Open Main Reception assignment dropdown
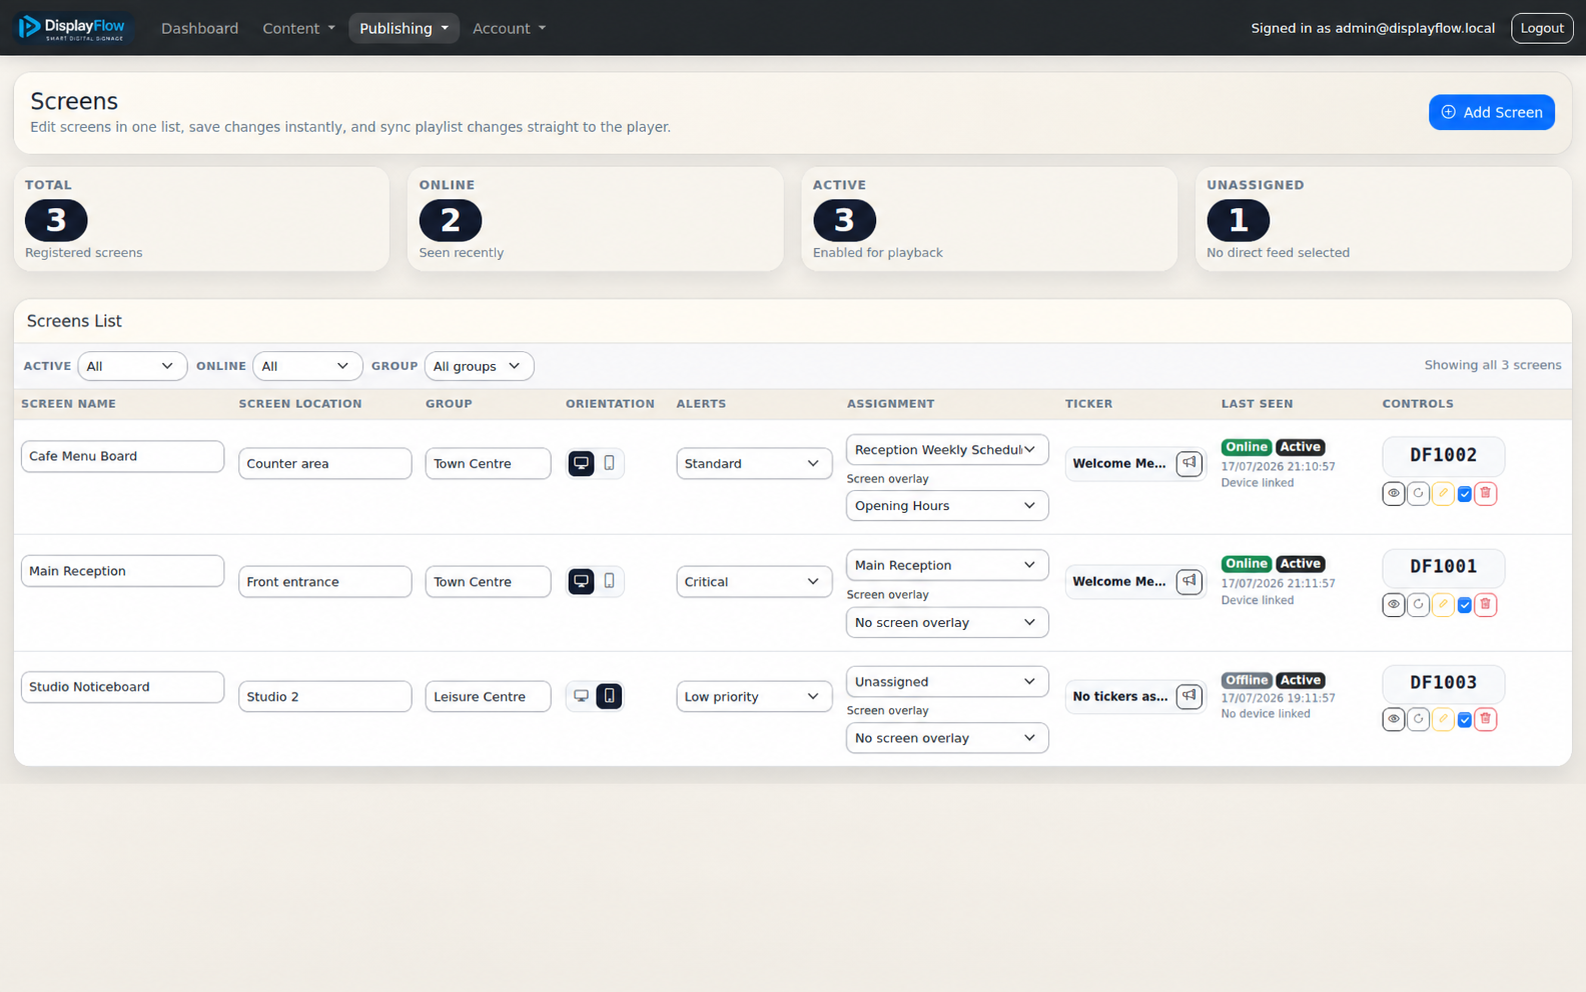 coord(947,565)
